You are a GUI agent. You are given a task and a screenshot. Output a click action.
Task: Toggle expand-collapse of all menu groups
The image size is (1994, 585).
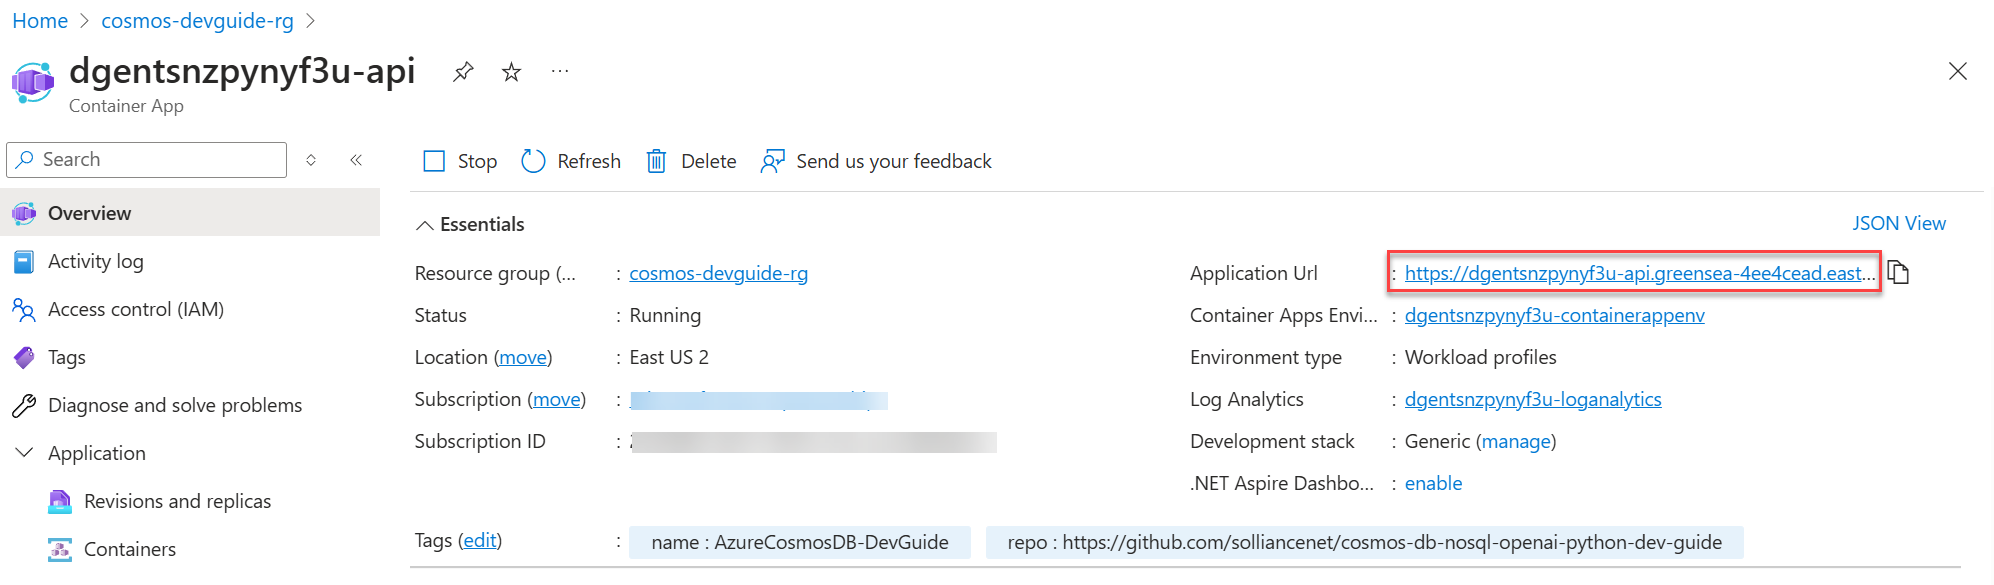[311, 160]
